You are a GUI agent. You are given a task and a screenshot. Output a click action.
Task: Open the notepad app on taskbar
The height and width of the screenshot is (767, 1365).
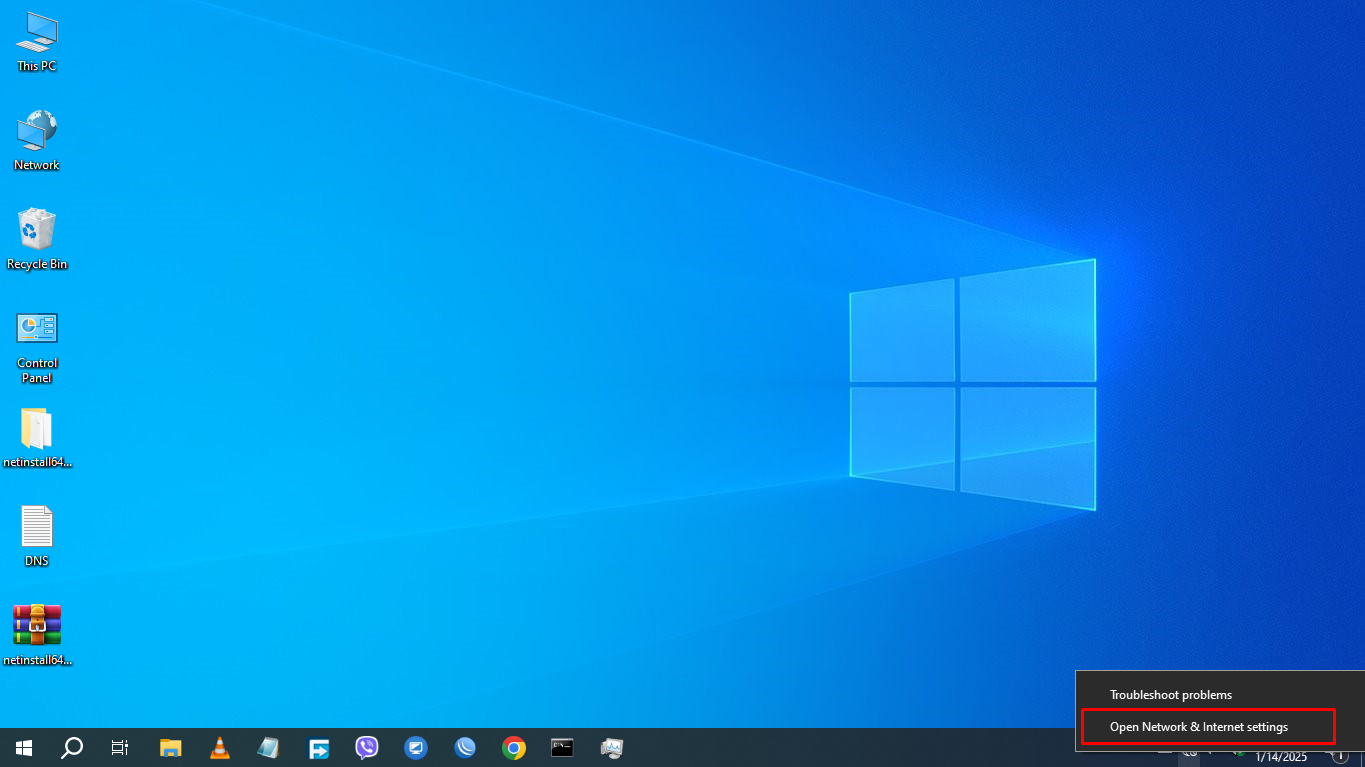tap(269, 748)
